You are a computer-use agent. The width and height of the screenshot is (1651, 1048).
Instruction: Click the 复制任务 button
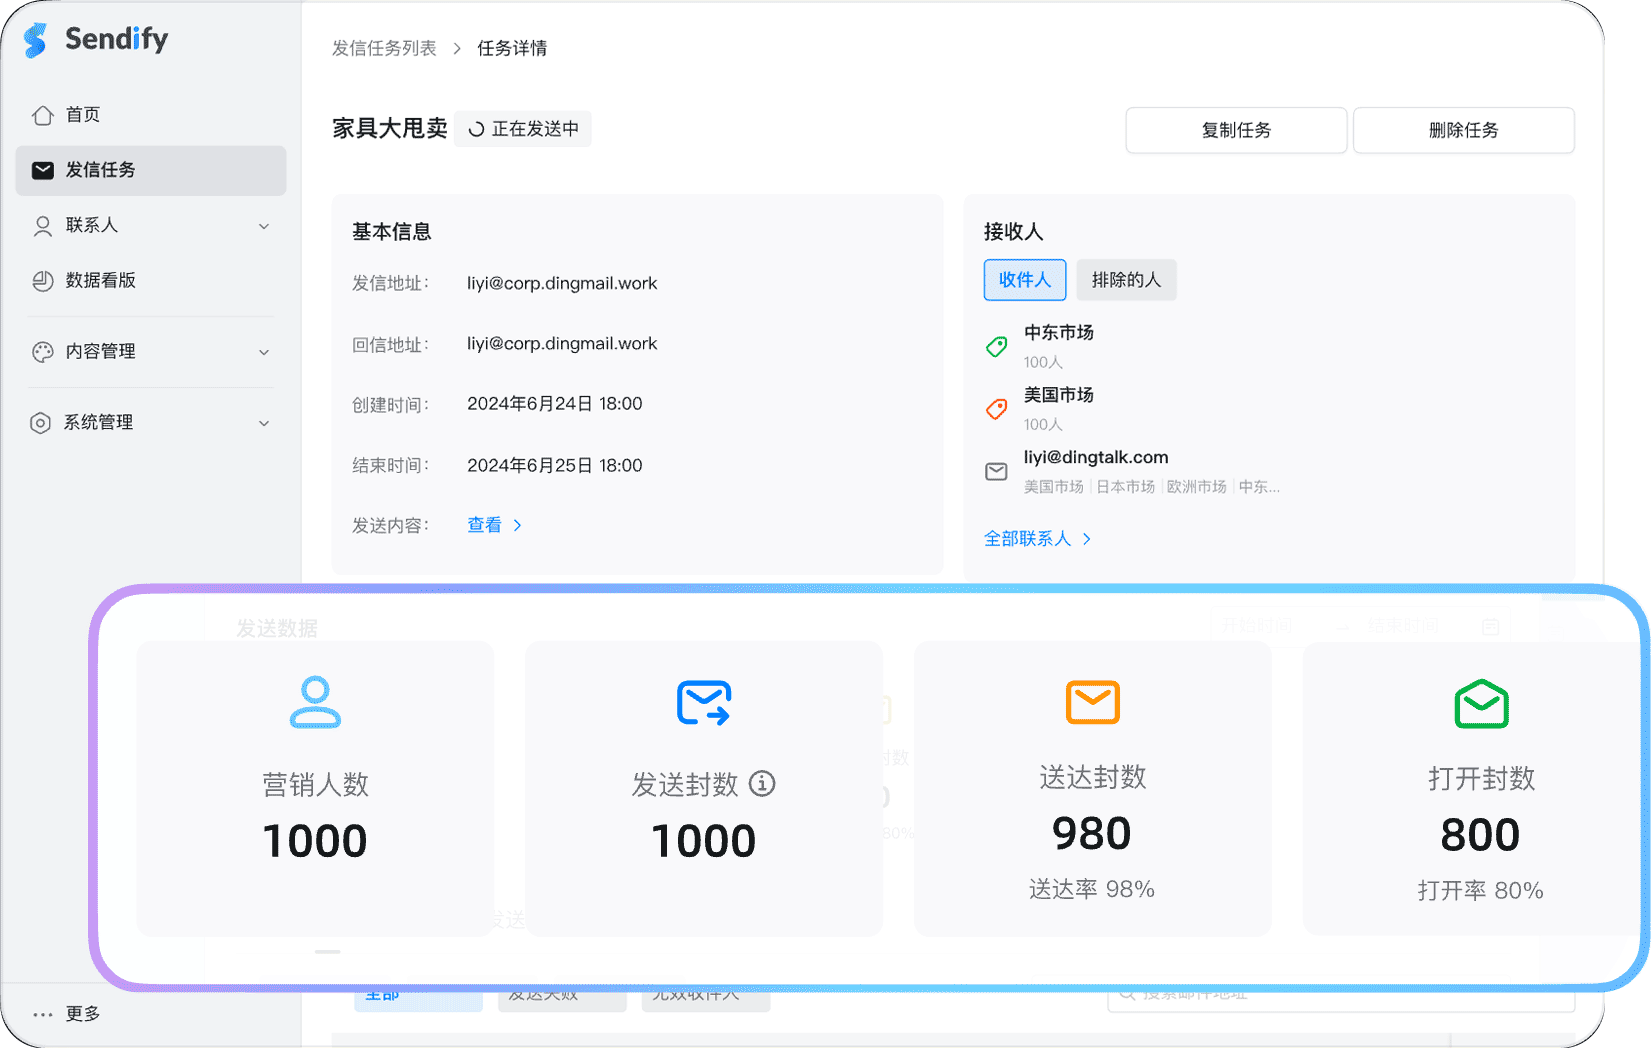1236,130
